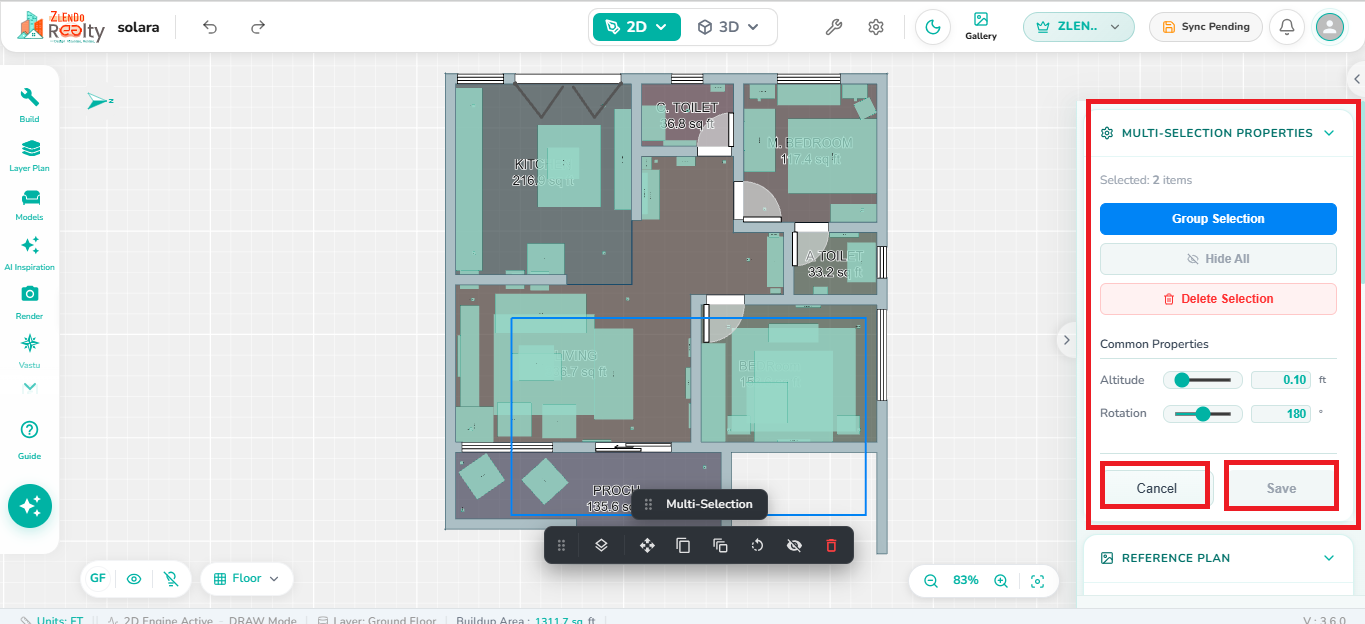Open the Floor grid dropdown
The height and width of the screenshot is (624, 1365).
[x=247, y=578]
